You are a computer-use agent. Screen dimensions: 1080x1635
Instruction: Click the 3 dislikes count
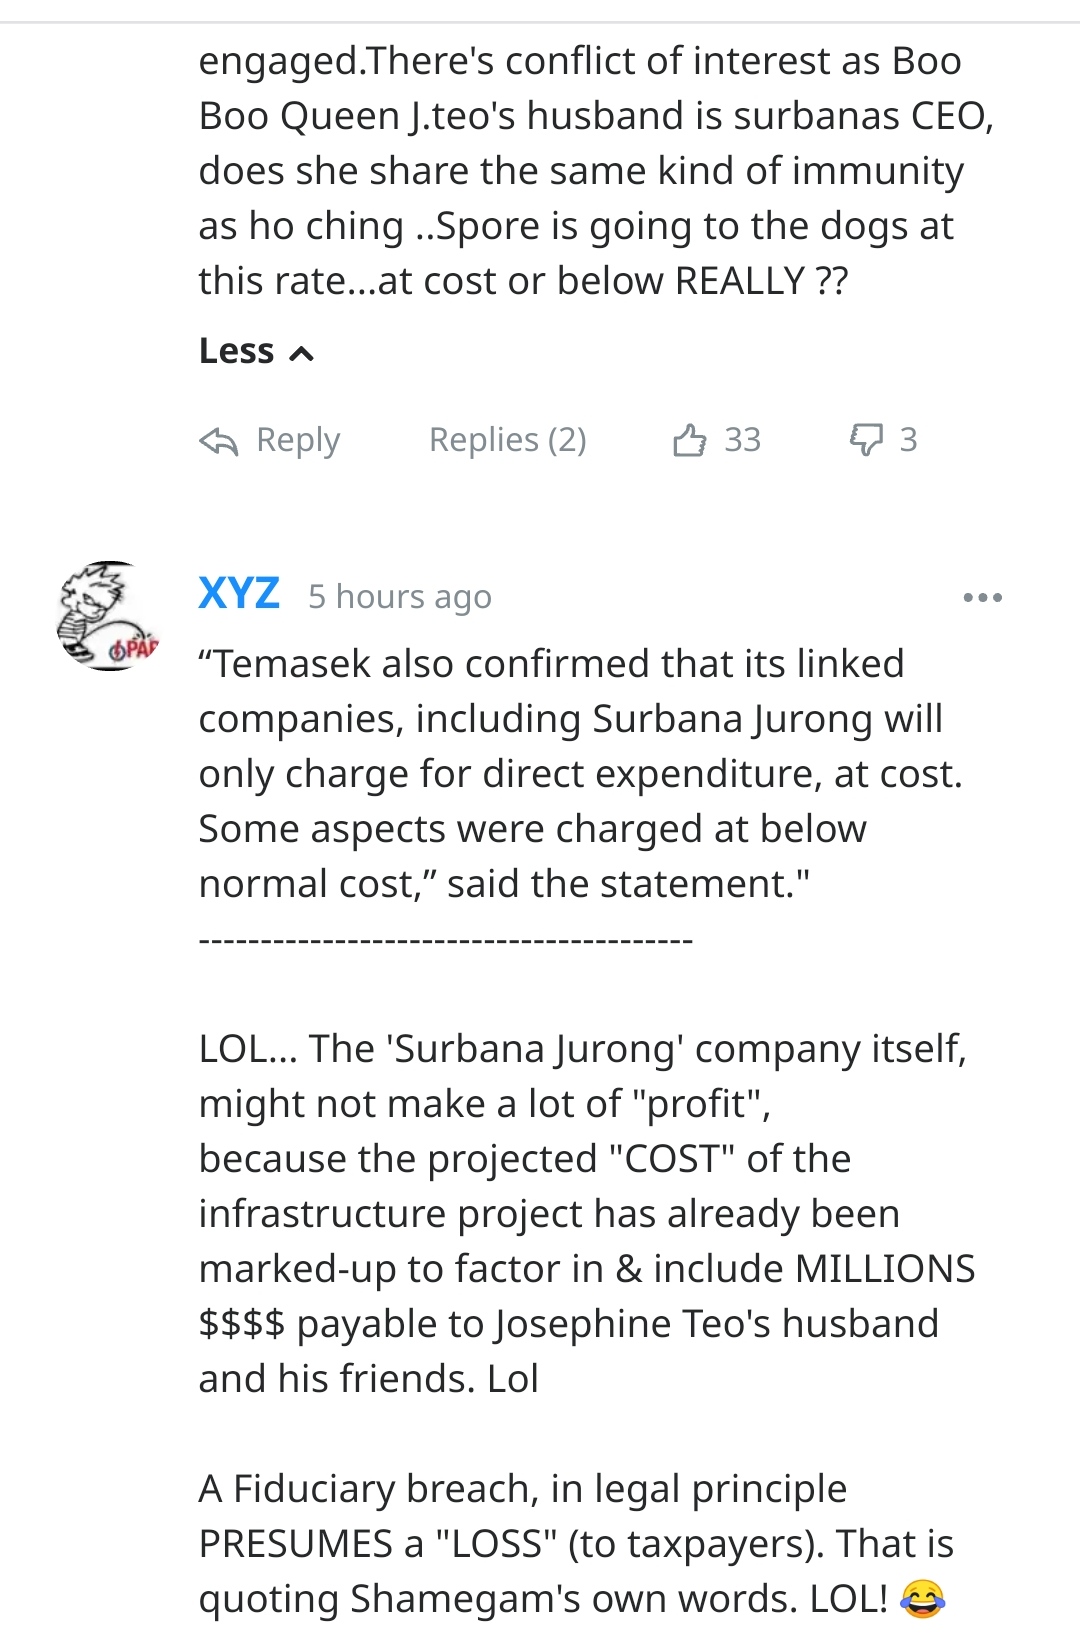(x=908, y=440)
